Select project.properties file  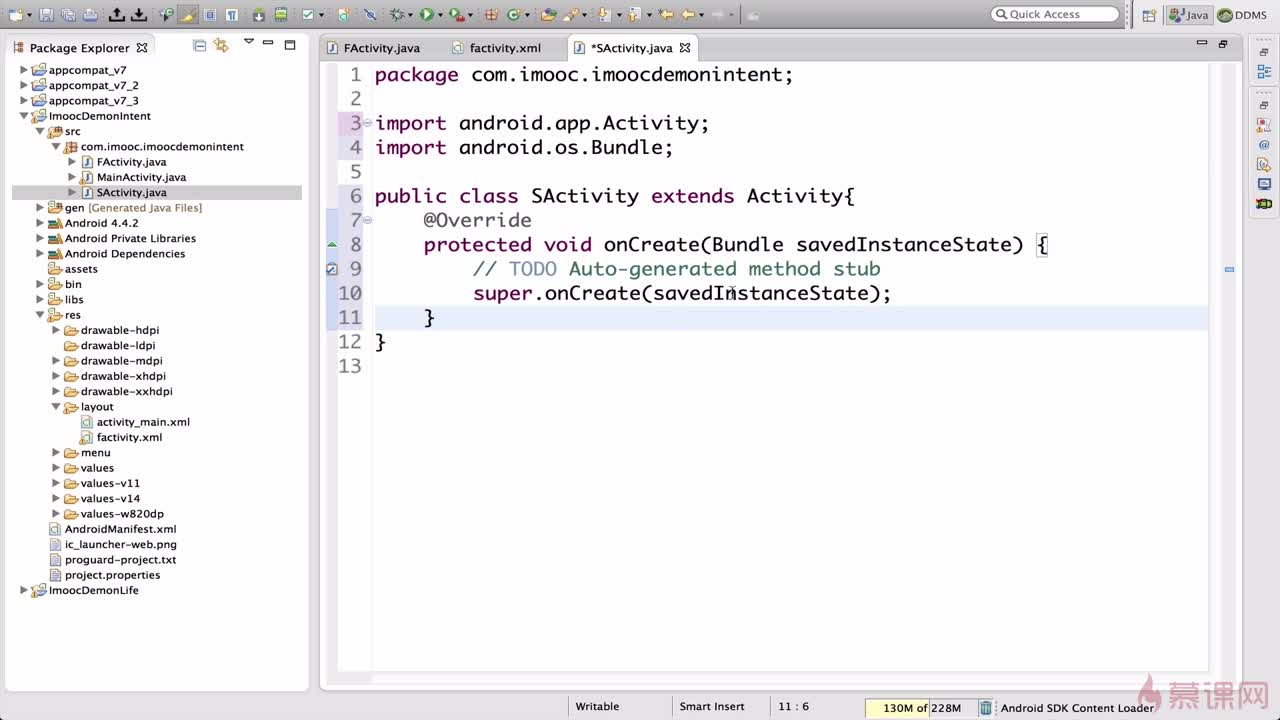[x=112, y=575]
